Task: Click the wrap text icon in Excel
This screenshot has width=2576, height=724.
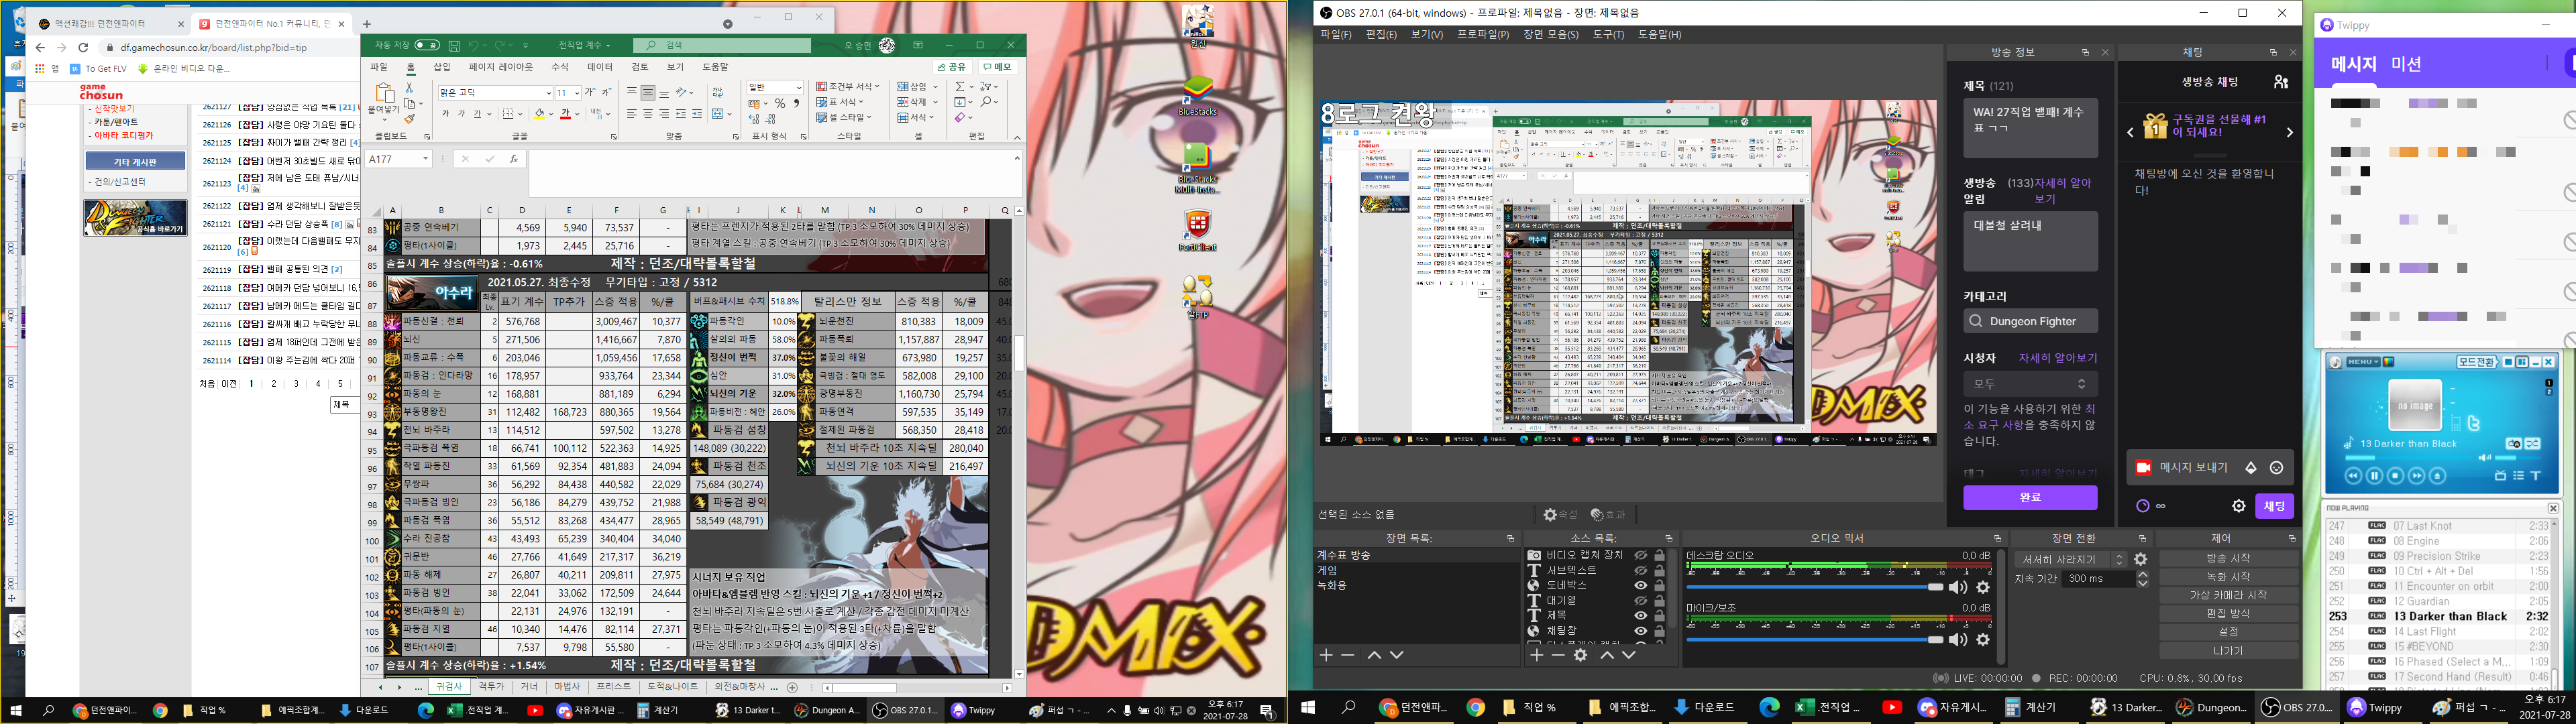Action: 718,92
